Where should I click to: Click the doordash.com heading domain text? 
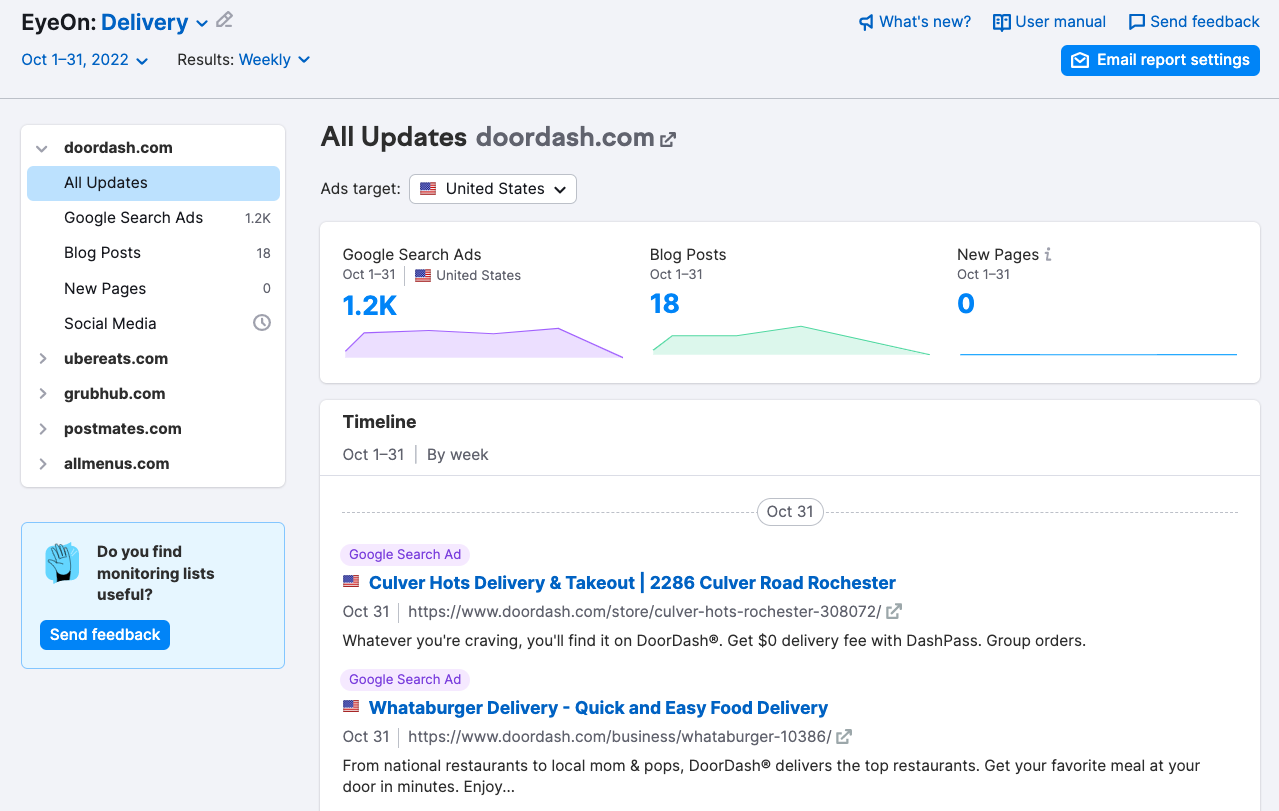point(565,138)
